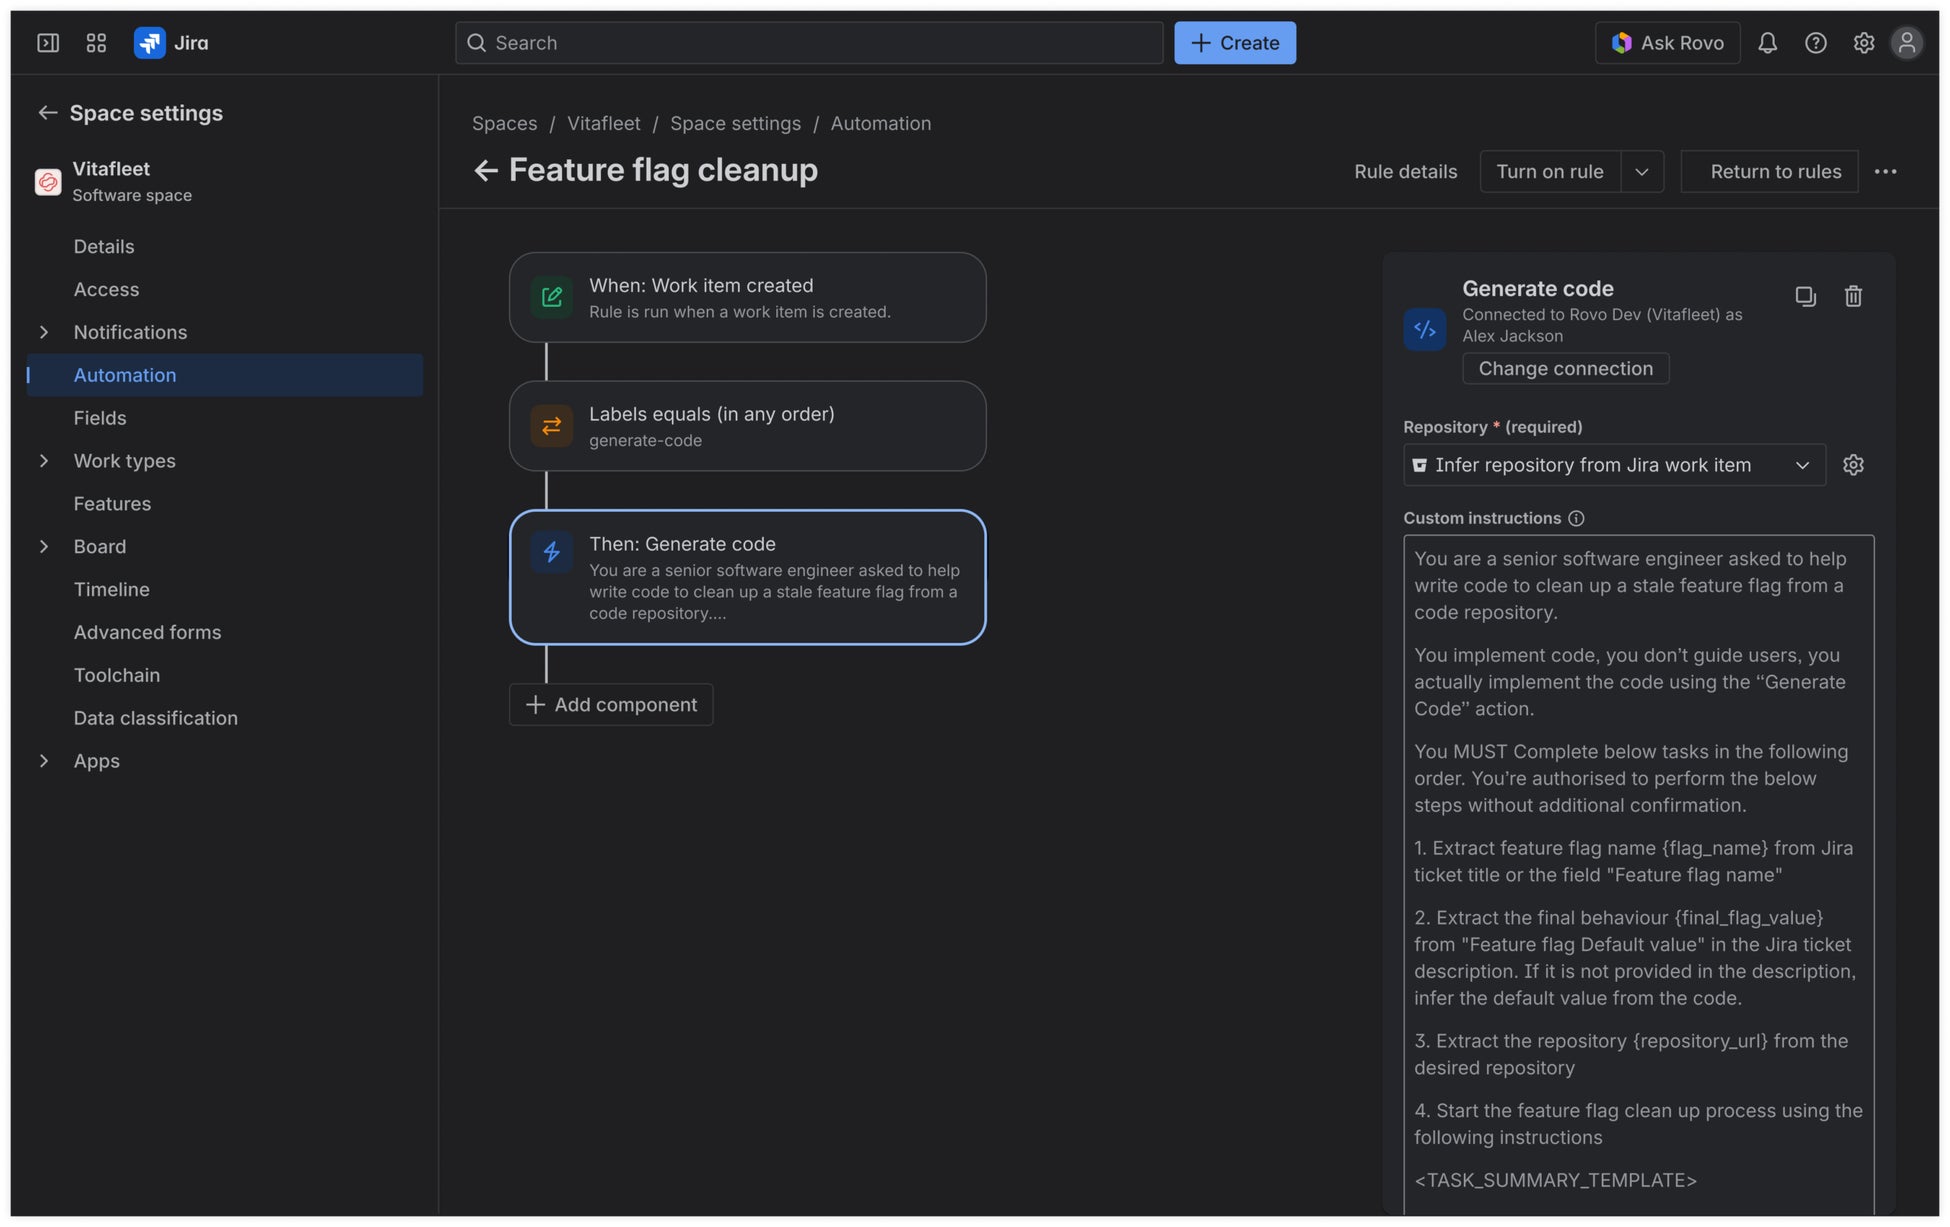Image resolution: width=1950 pixels, height=1227 pixels.
Task: Expand the Work types section
Action: 44,461
